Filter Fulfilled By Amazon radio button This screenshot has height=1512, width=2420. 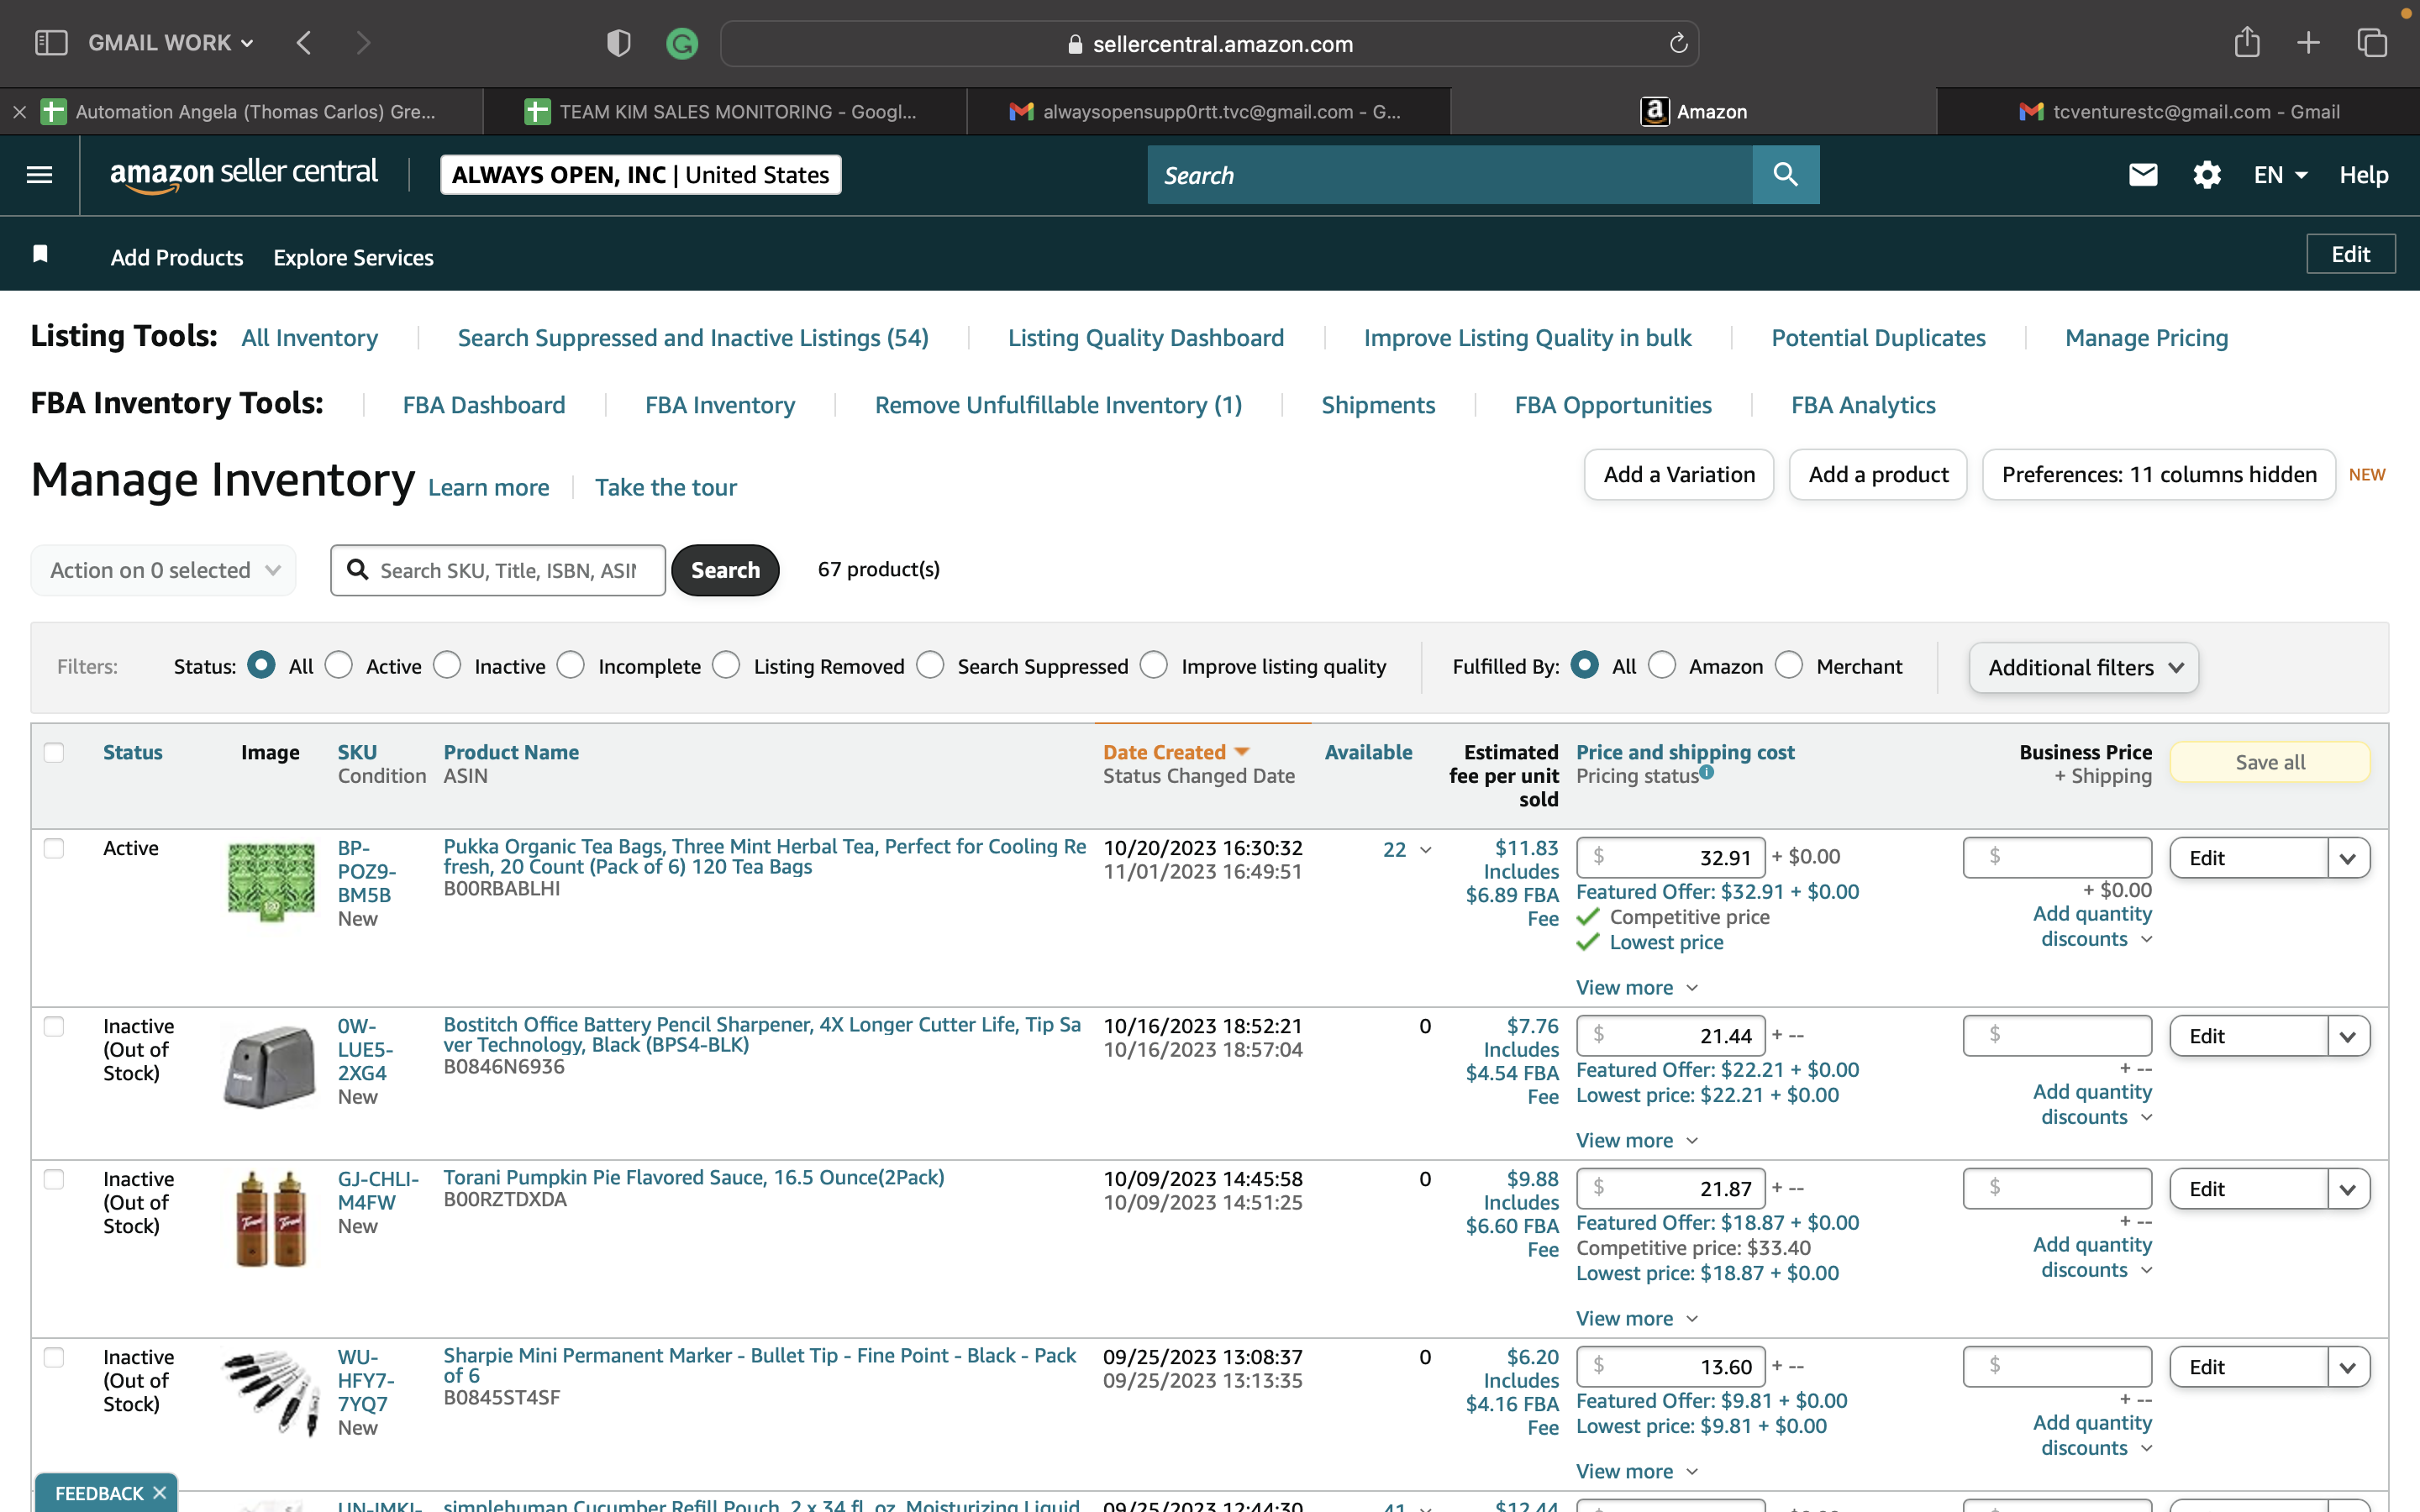point(1662,665)
